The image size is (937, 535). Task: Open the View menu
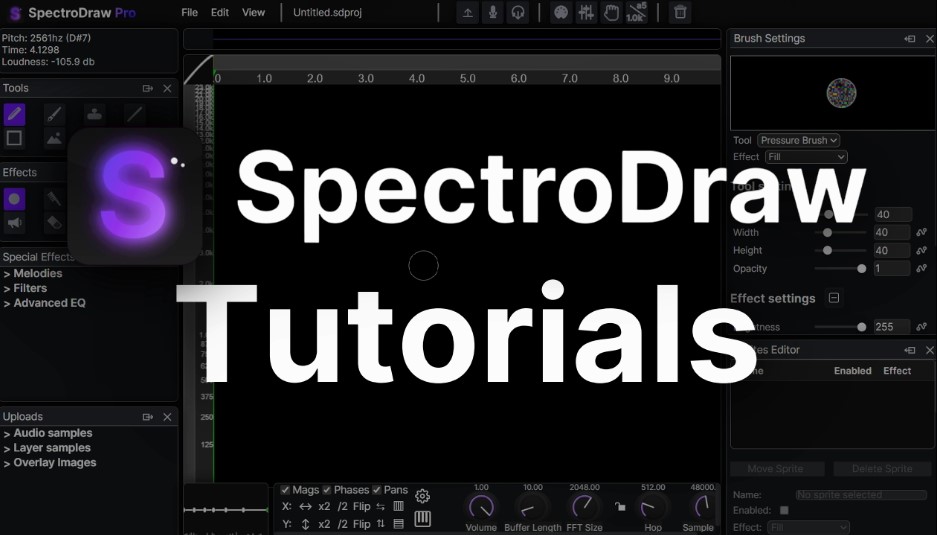[x=253, y=13]
